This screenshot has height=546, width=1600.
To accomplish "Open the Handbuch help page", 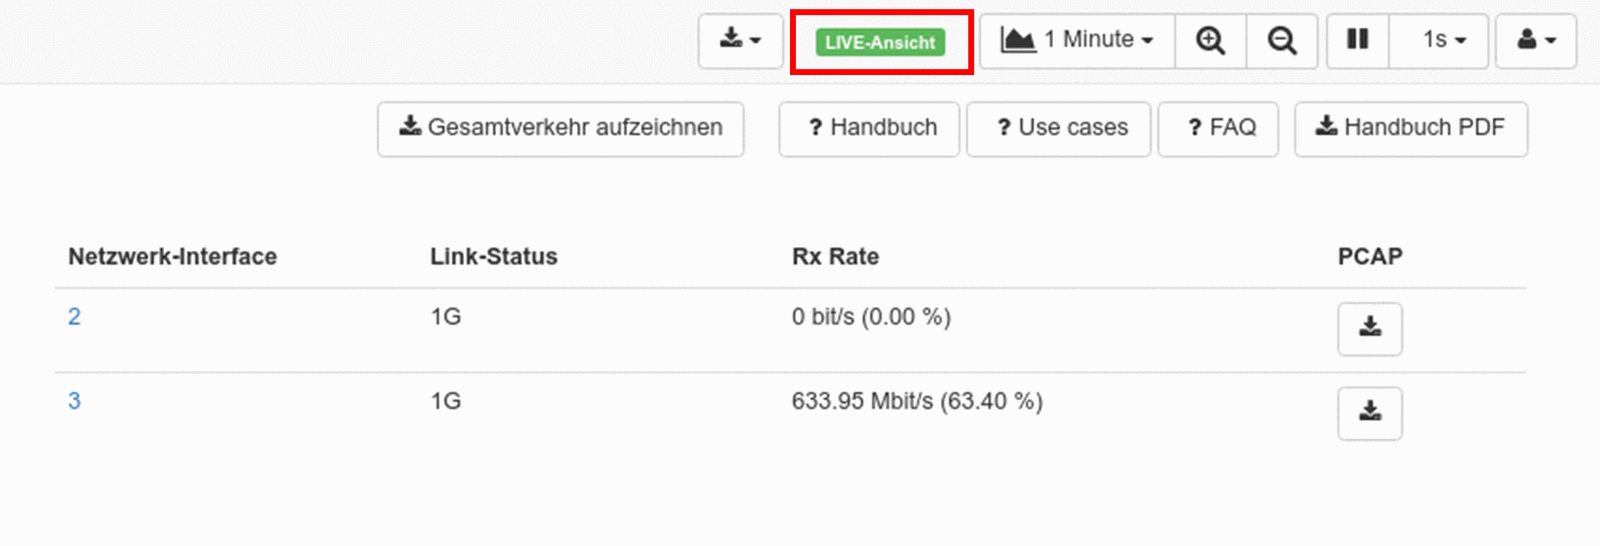I will [870, 128].
